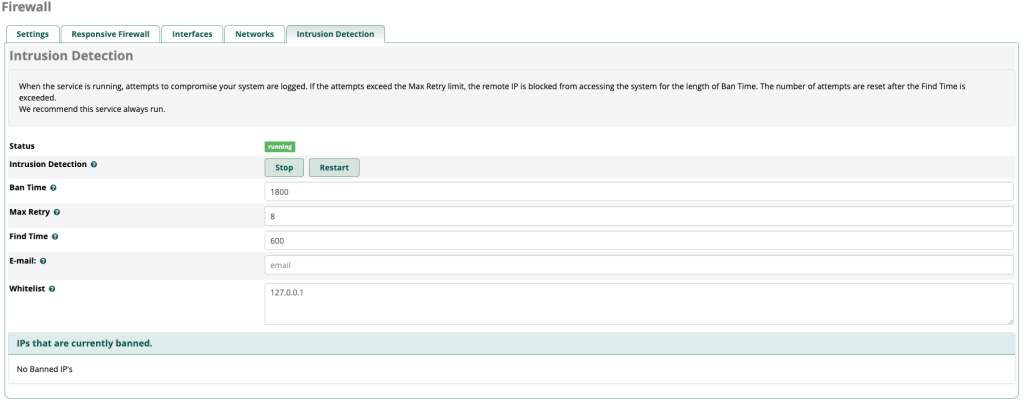Show help for the E-mail field

tap(43, 261)
